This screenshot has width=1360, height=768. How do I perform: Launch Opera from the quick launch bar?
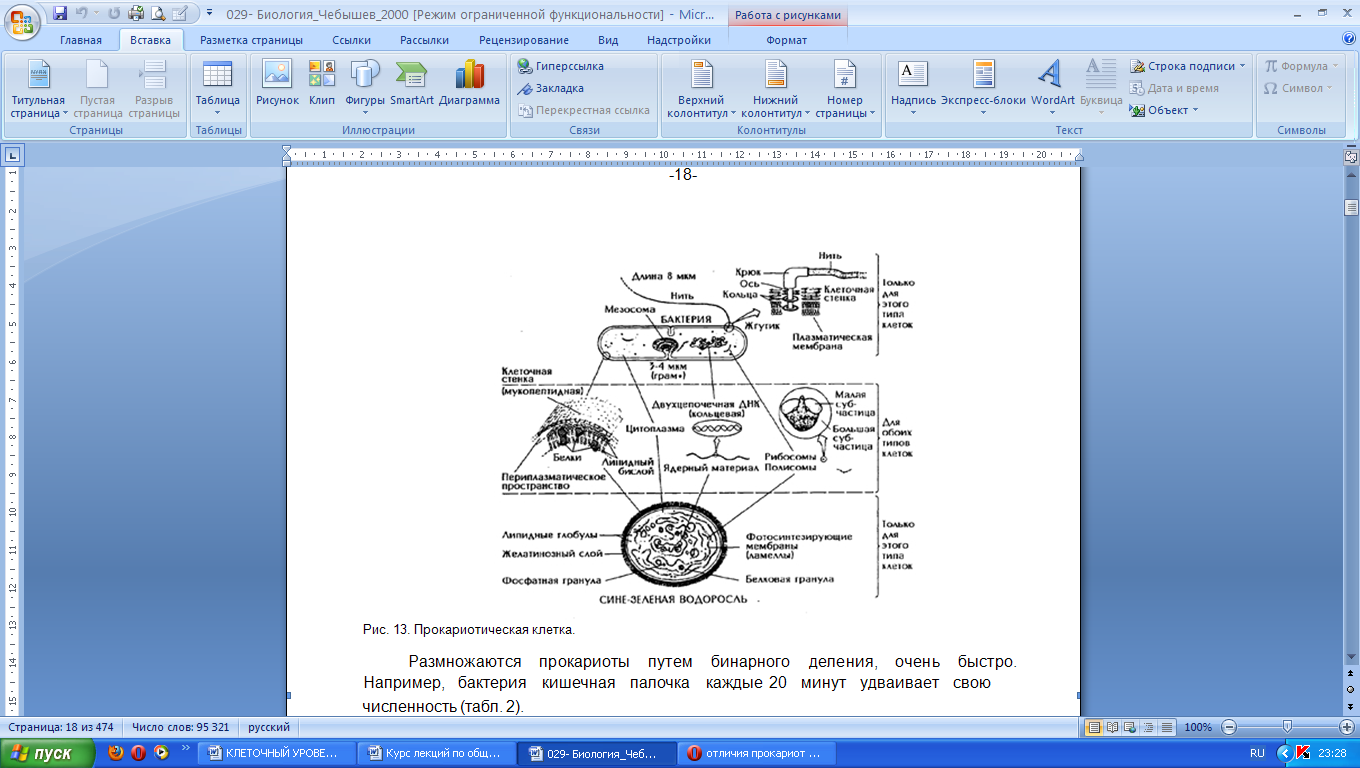pos(138,753)
